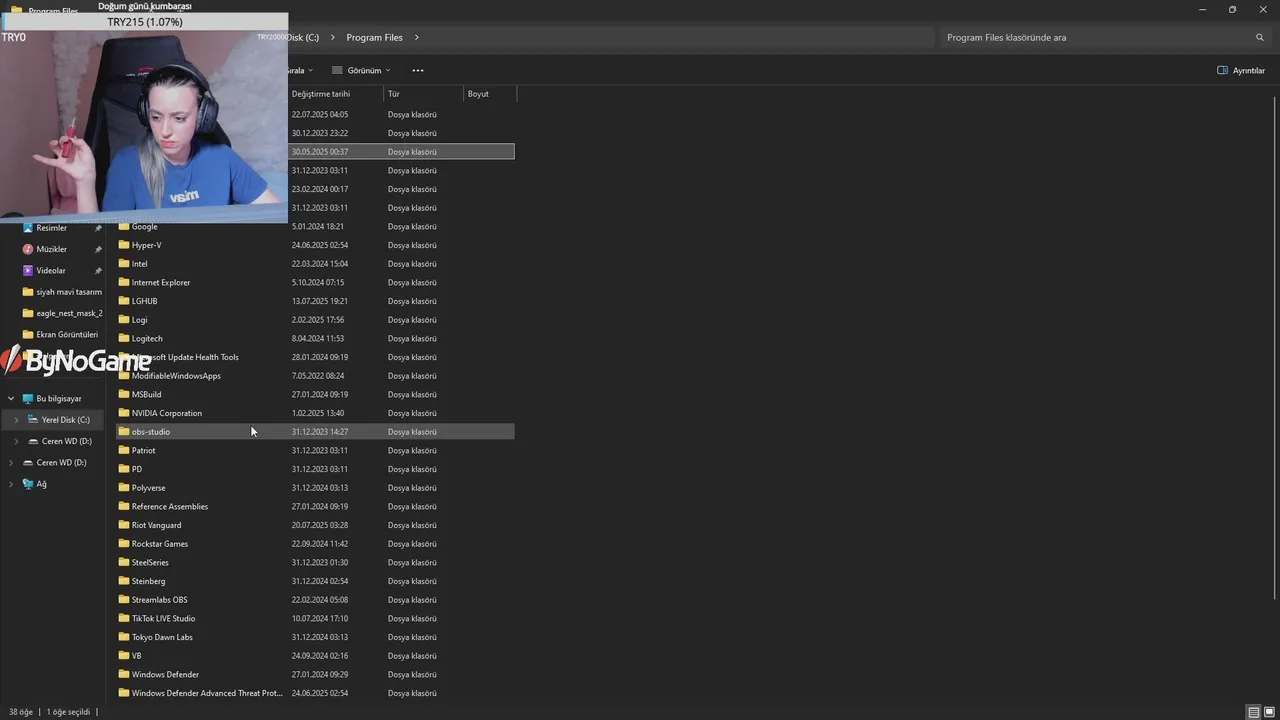Viewport: 1280px width, 720px height.
Task: Click date 30.05.2025 00:37 in selected row
Action: (320, 152)
